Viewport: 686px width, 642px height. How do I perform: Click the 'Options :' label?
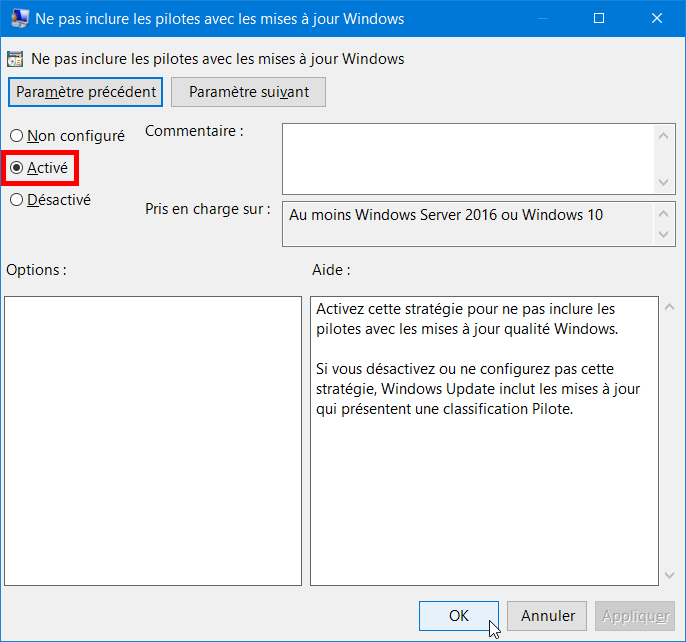(36, 270)
